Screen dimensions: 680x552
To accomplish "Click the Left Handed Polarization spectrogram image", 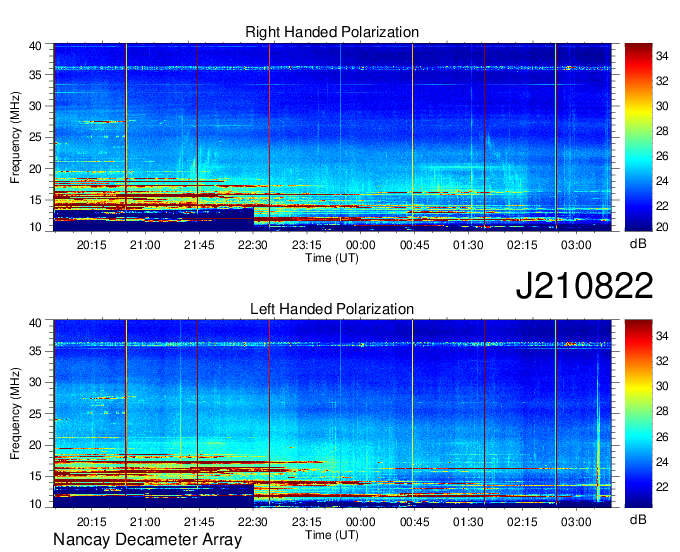I will click(332, 414).
